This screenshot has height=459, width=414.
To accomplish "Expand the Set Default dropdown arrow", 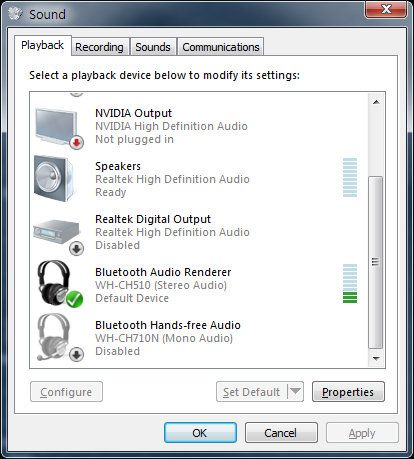I will pos(295,391).
